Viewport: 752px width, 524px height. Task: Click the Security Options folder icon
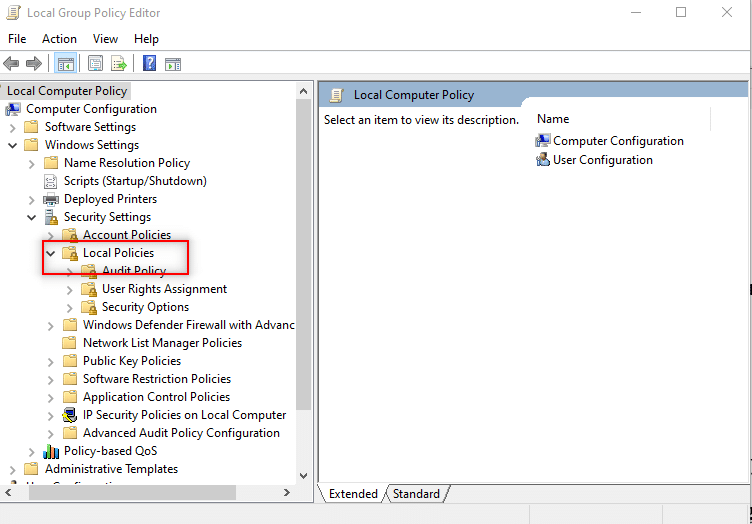89,307
